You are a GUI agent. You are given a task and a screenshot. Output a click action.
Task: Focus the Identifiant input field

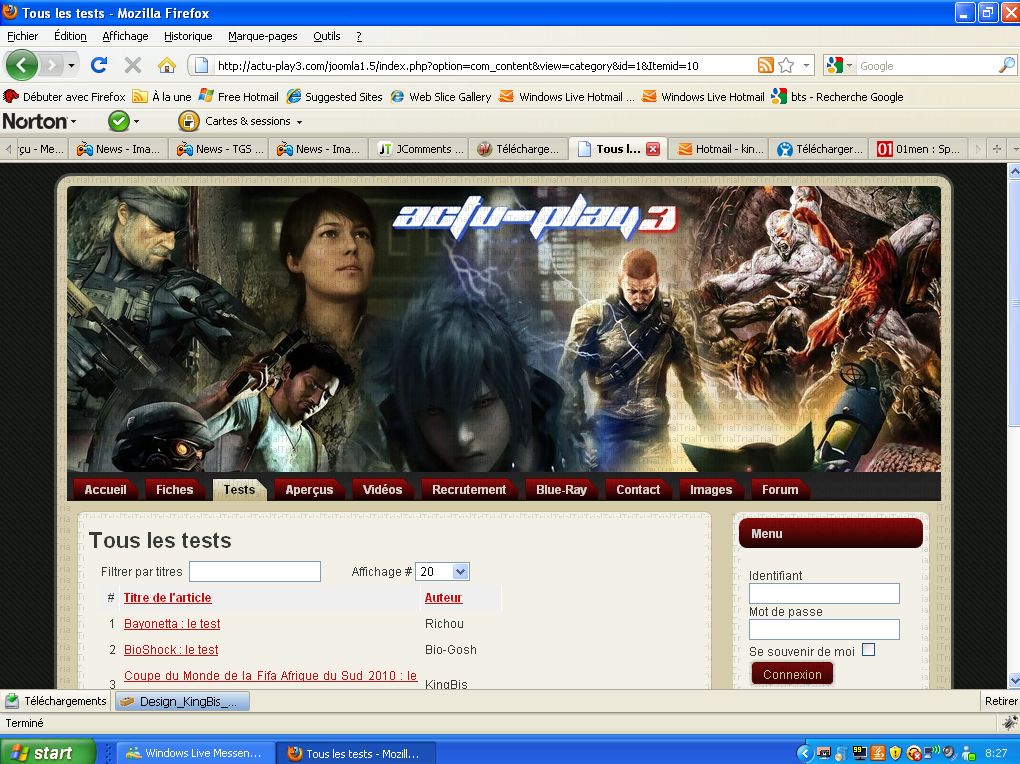(824, 593)
